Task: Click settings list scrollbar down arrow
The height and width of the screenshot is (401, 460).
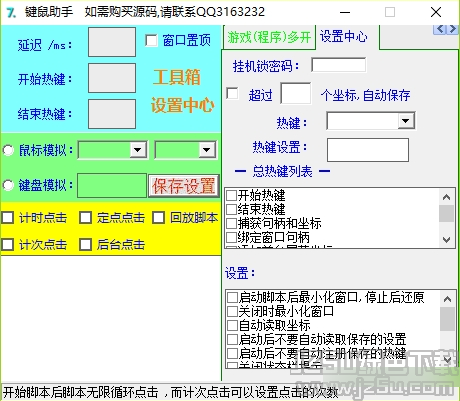Action: click(447, 360)
